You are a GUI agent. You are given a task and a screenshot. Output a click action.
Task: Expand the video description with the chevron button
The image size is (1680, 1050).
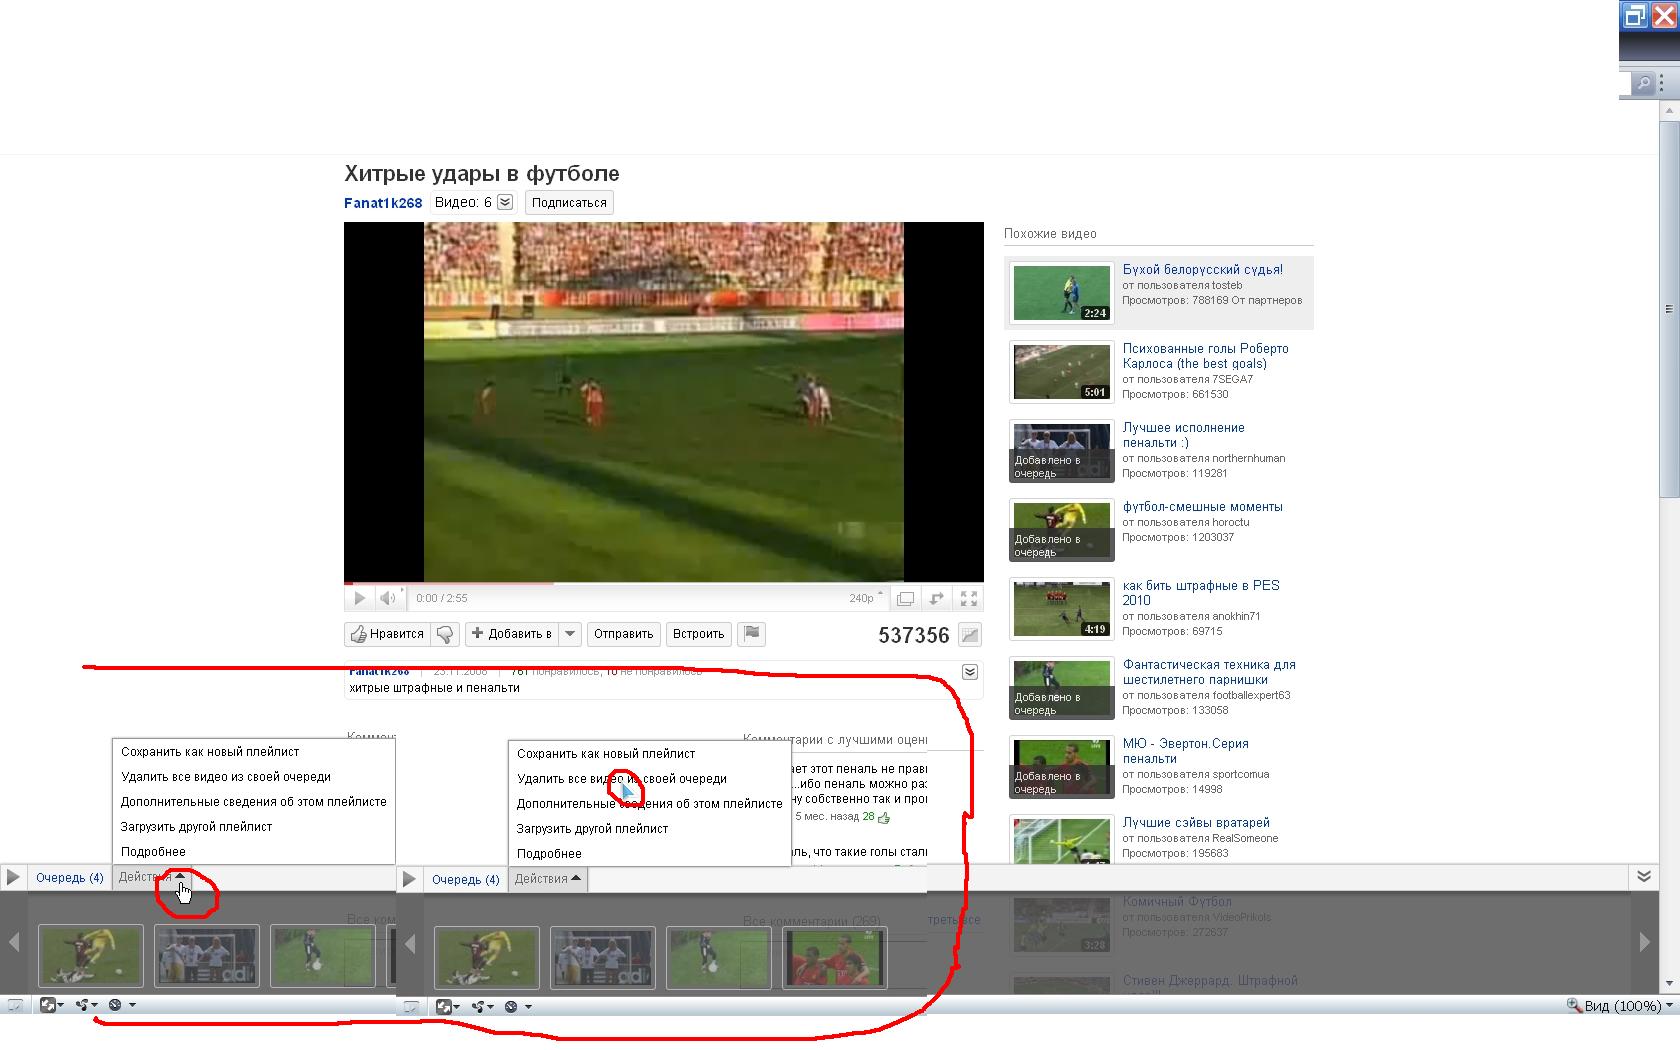970,672
